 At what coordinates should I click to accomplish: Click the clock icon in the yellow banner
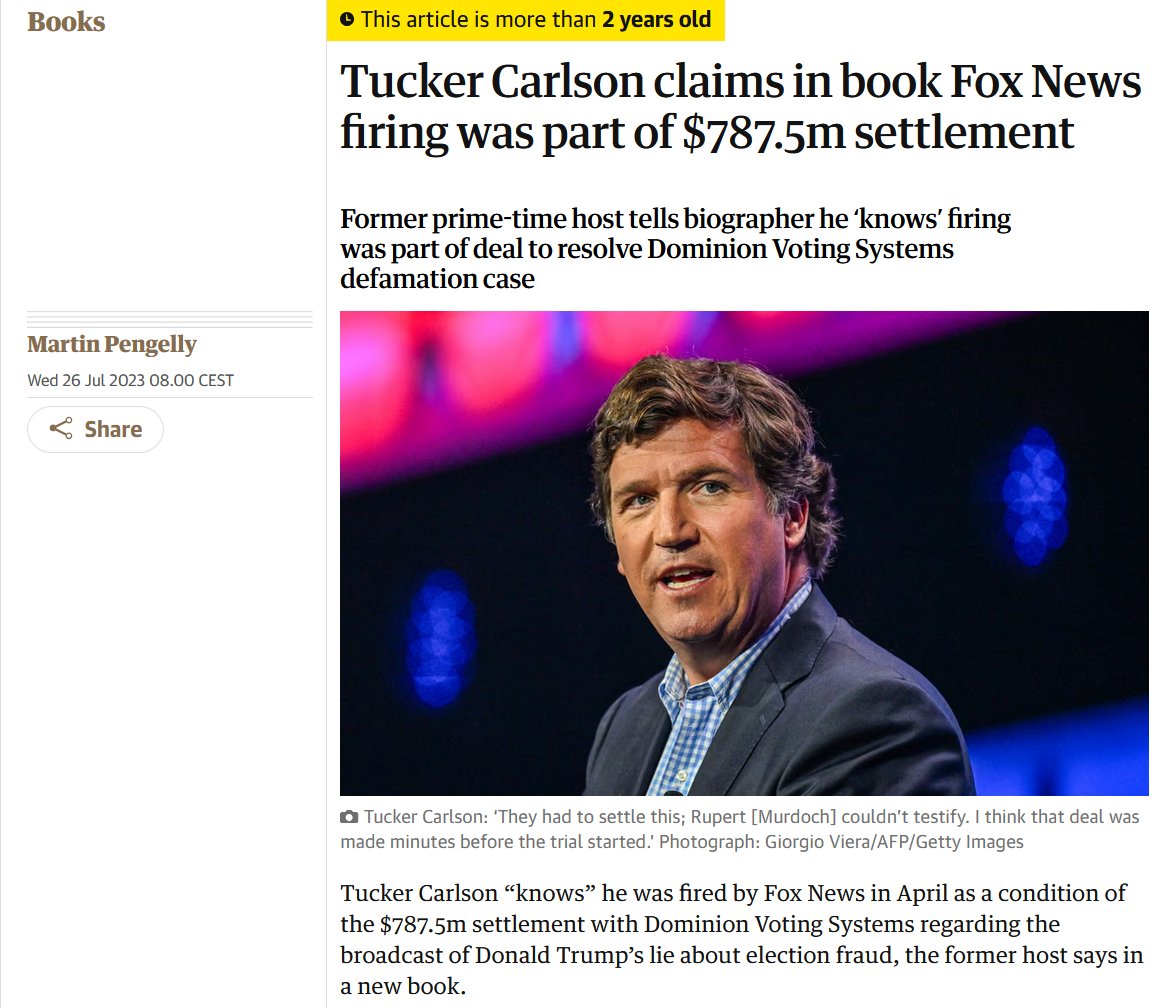click(347, 19)
